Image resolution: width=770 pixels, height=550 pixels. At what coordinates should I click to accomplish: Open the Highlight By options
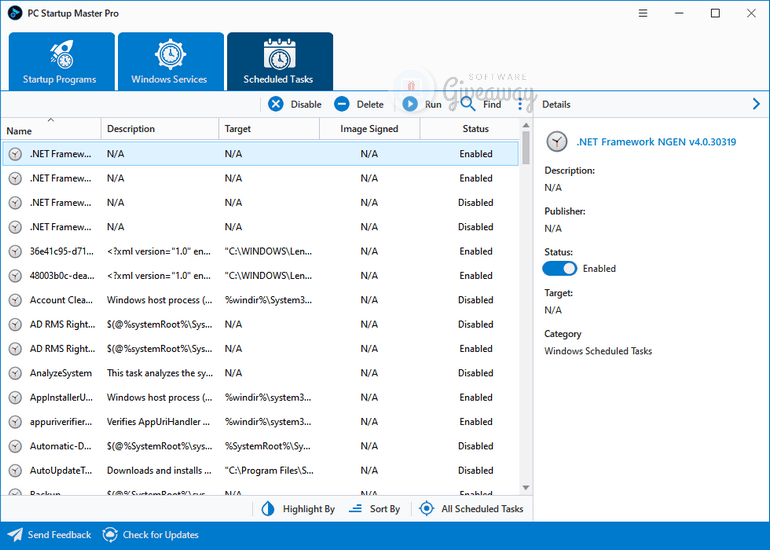(x=298, y=509)
